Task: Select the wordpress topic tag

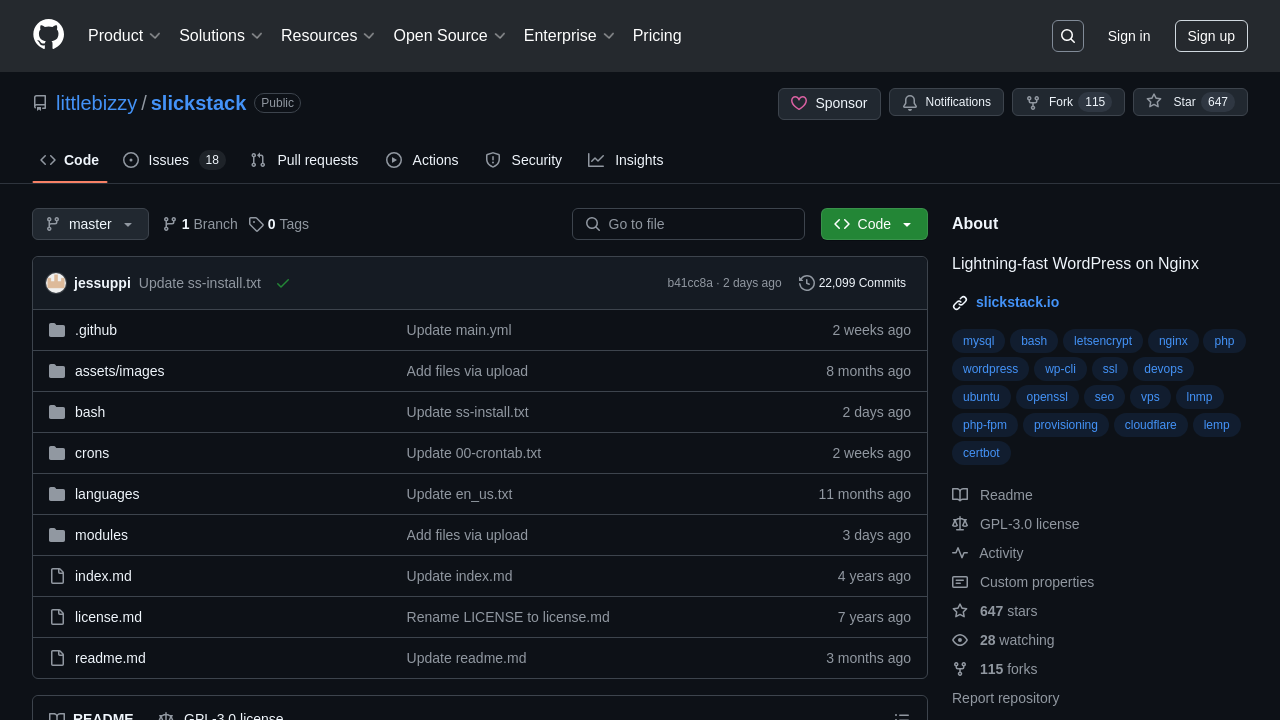Action: click(x=990, y=369)
